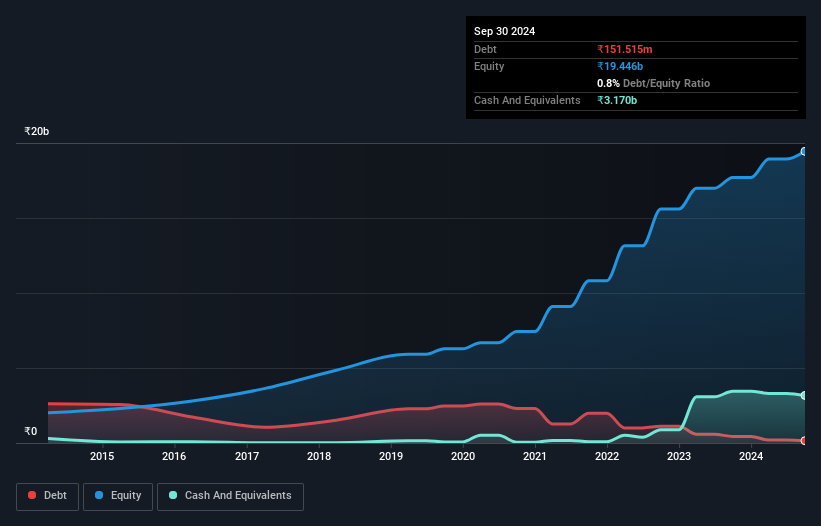Select the 2020 x-axis label
Screen dimensions: 821x526
click(463, 456)
